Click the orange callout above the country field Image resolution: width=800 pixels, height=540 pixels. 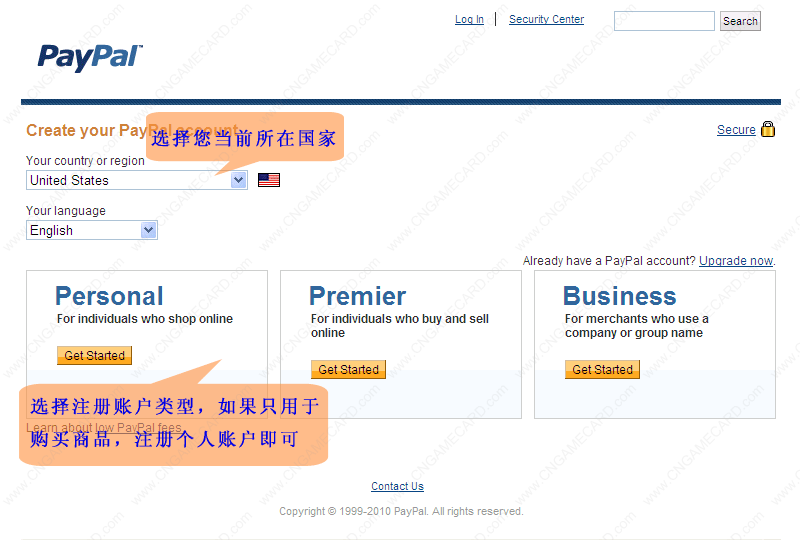(x=245, y=138)
